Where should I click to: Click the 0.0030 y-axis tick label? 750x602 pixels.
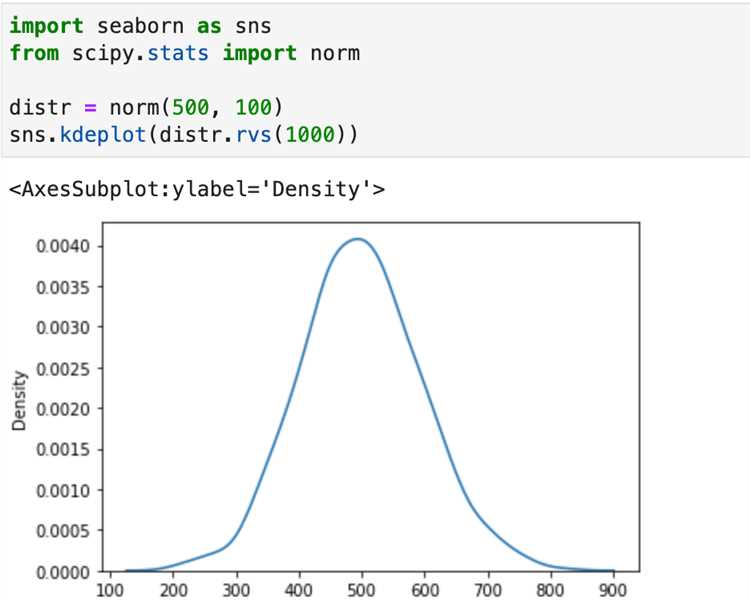point(63,328)
